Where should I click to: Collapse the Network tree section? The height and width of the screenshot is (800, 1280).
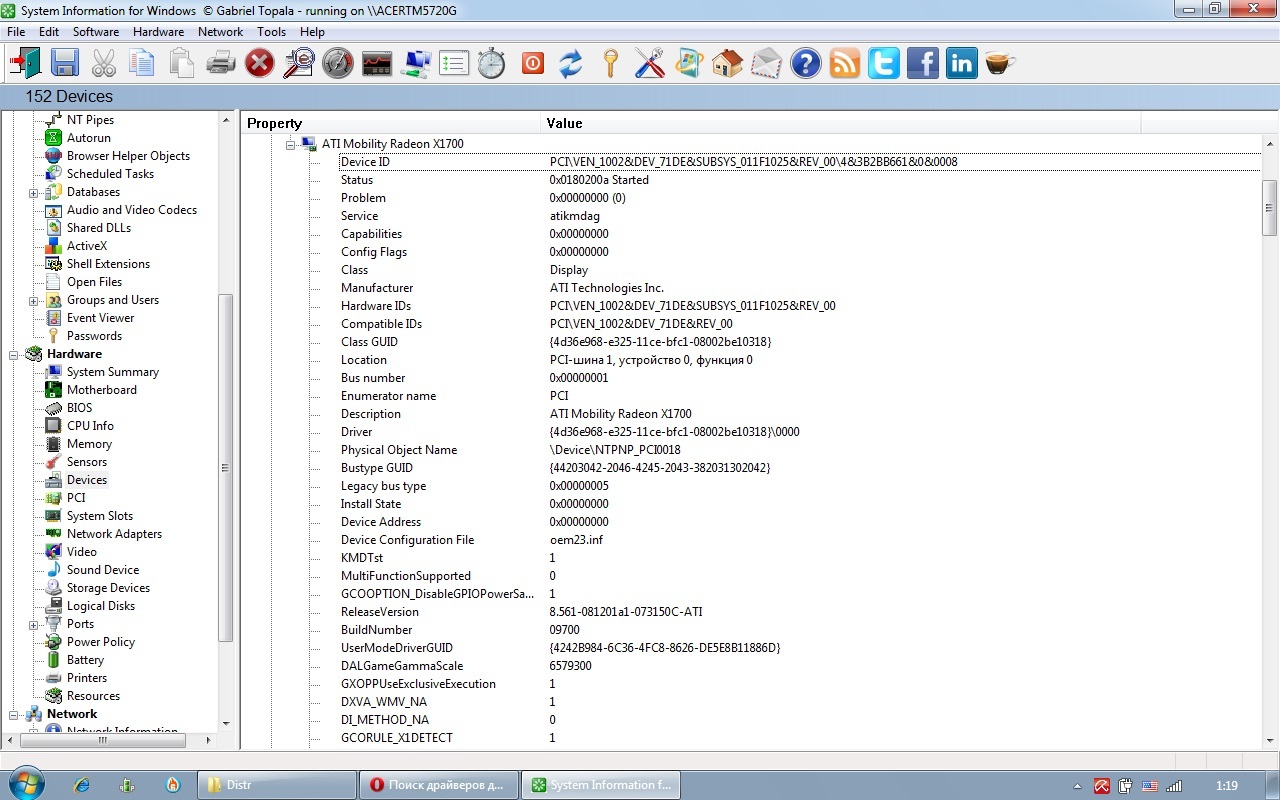[14, 714]
